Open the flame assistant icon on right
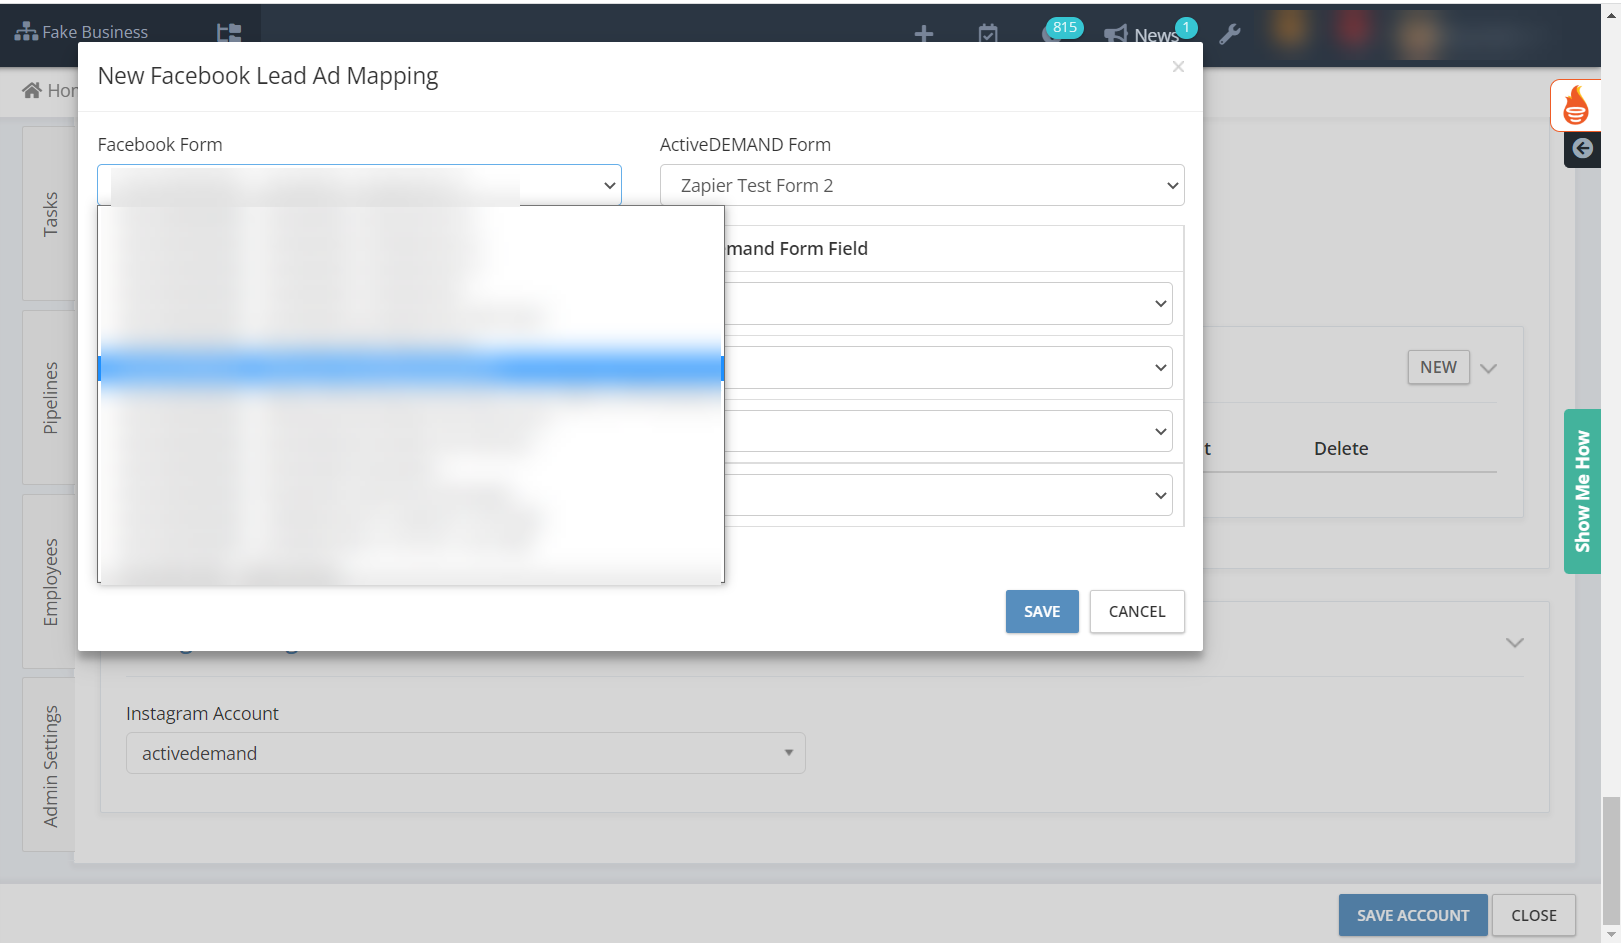The height and width of the screenshot is (943, 1621). [x=1575, y=105]
